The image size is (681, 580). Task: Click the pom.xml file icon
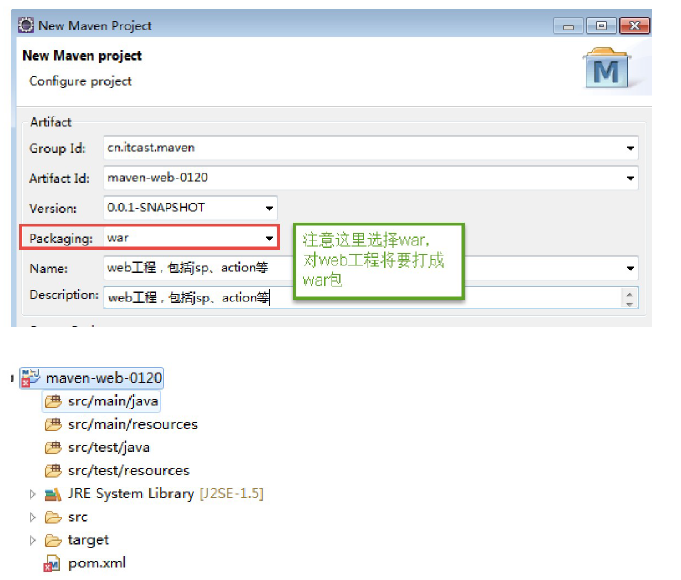(52, 563)
